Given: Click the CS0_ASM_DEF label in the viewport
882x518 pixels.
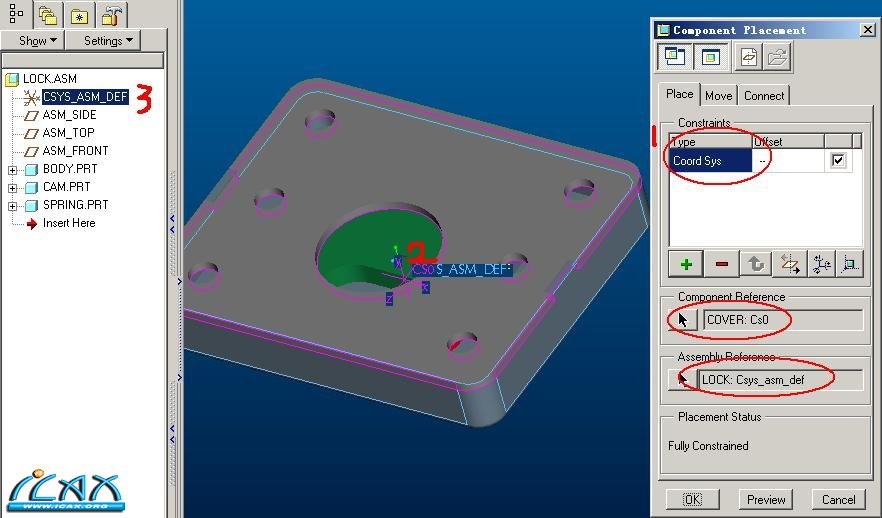Looking at the screenshot, I should (461, 269).
